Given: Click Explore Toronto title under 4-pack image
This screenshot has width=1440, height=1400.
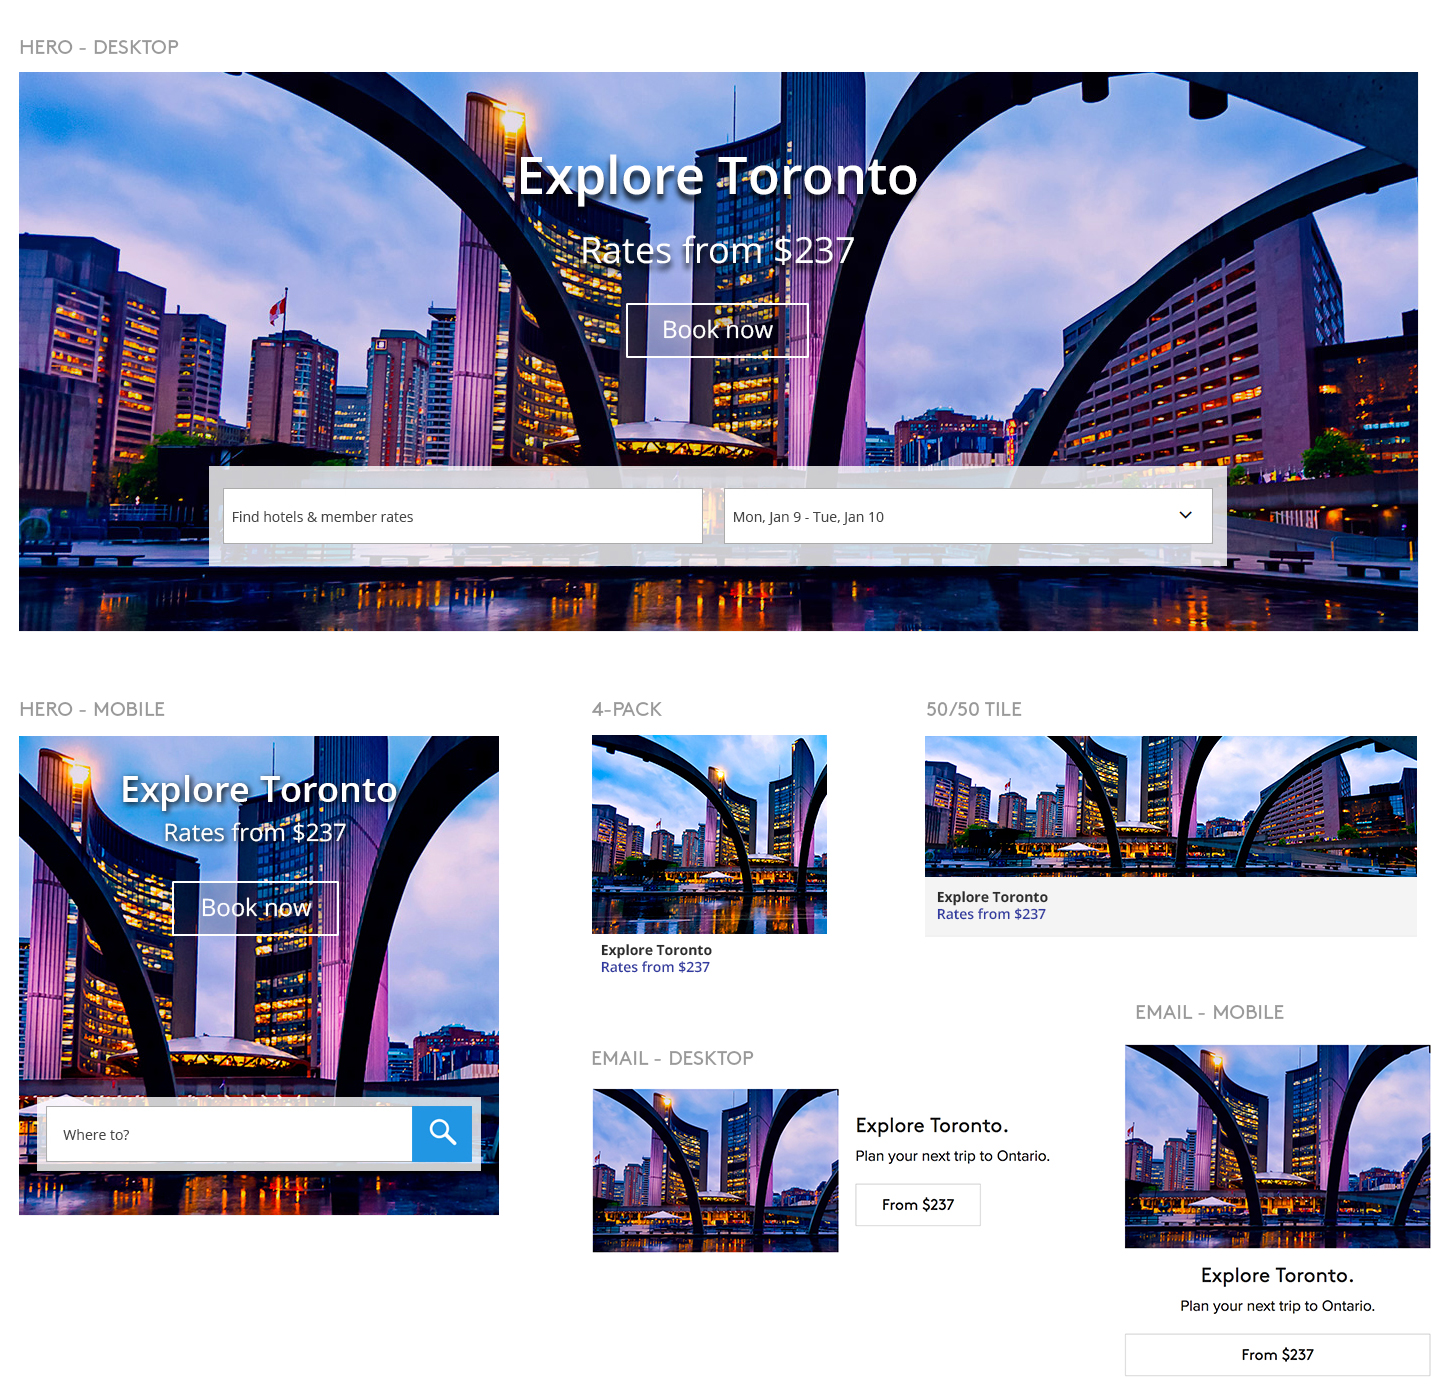Looking at the screenshot, I should tap(656, 950).
